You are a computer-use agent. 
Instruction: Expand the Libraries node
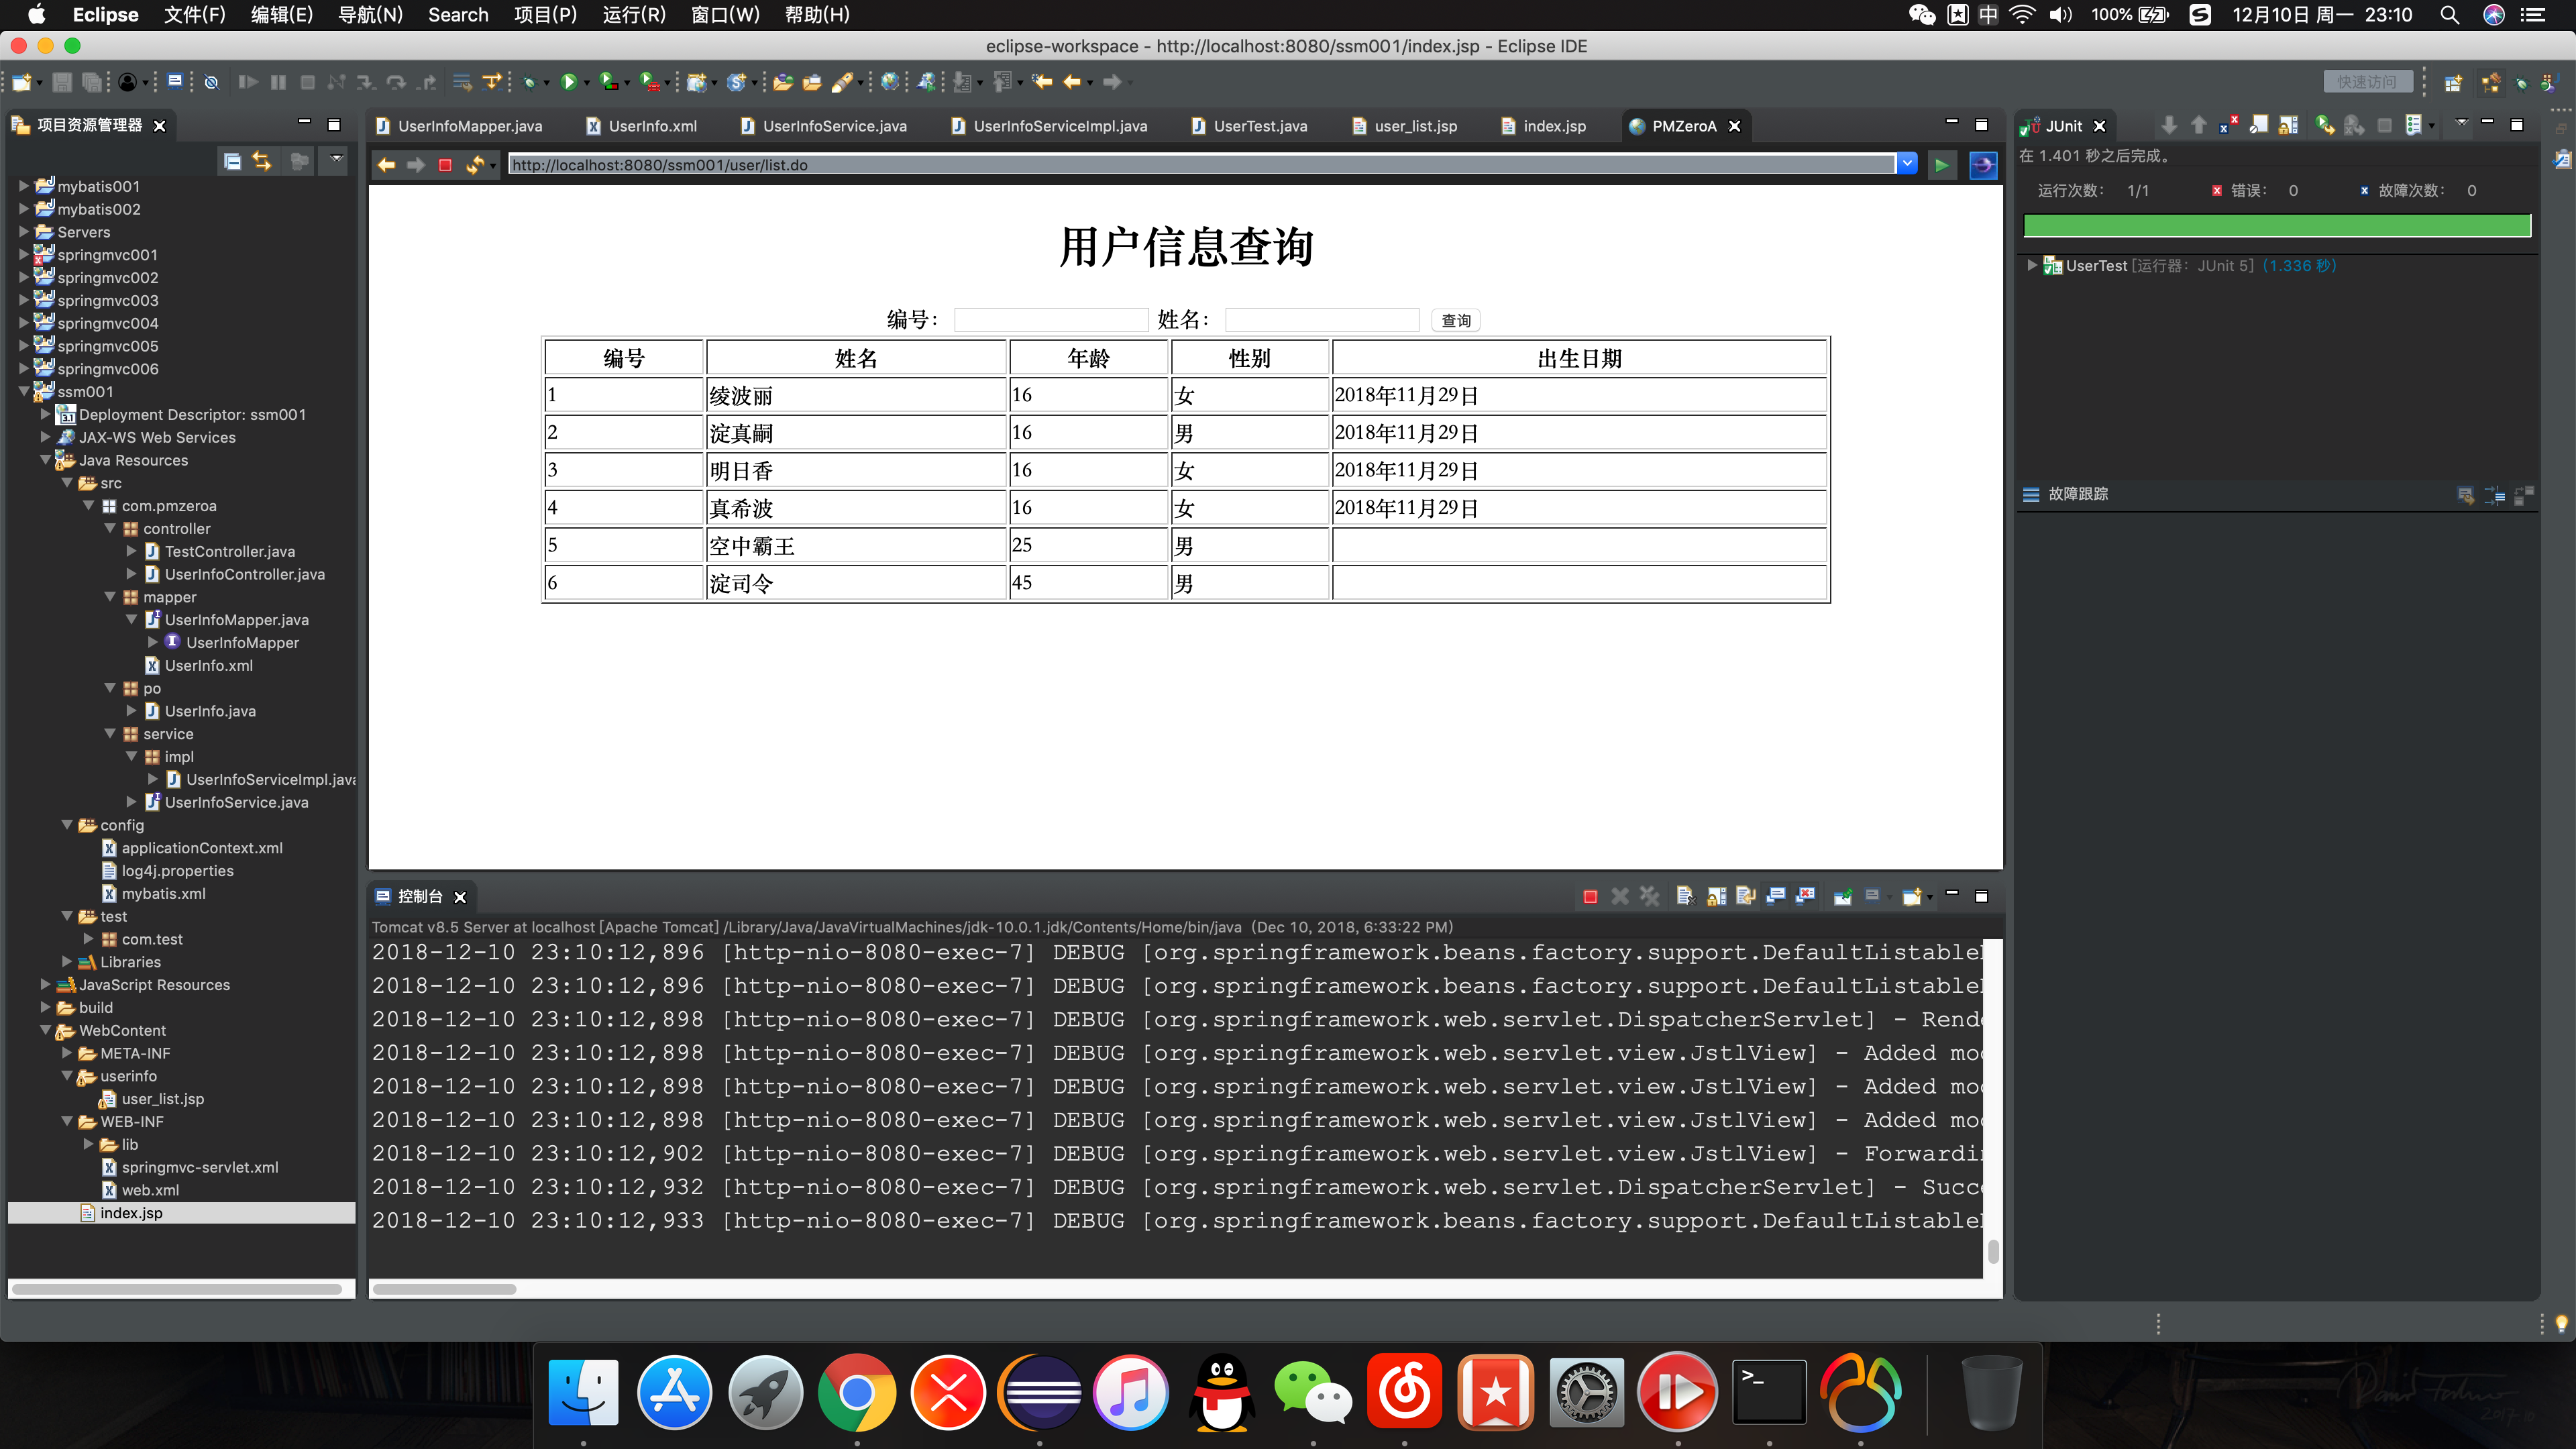(66, 961)
